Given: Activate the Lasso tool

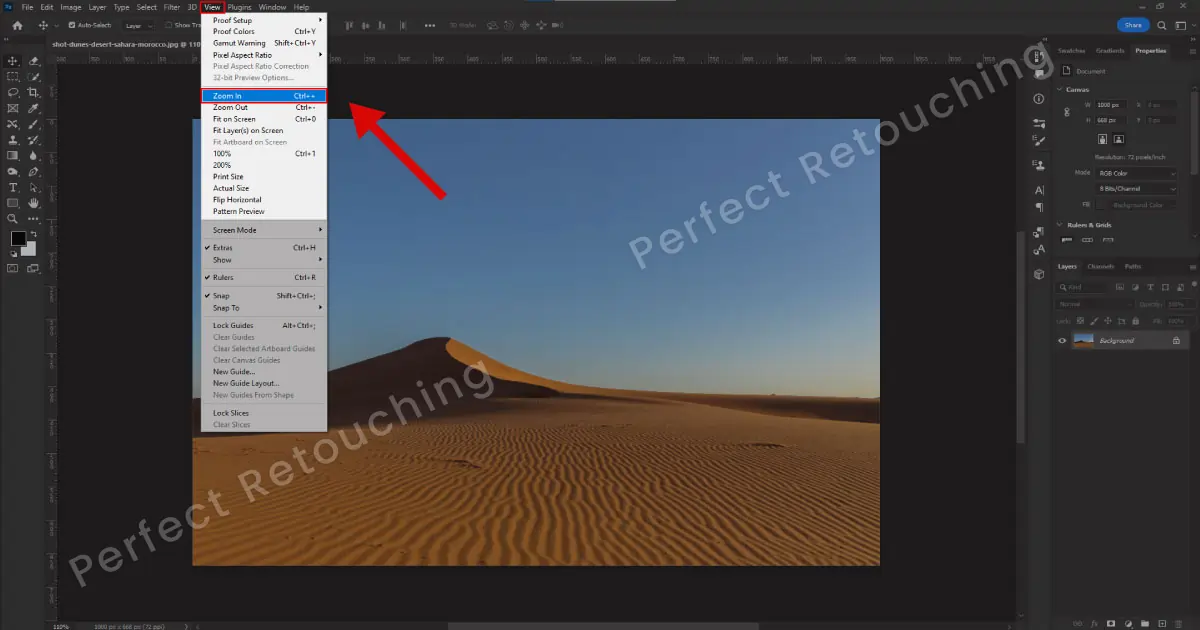Looking at the screenshot, I should click(13, 91).
